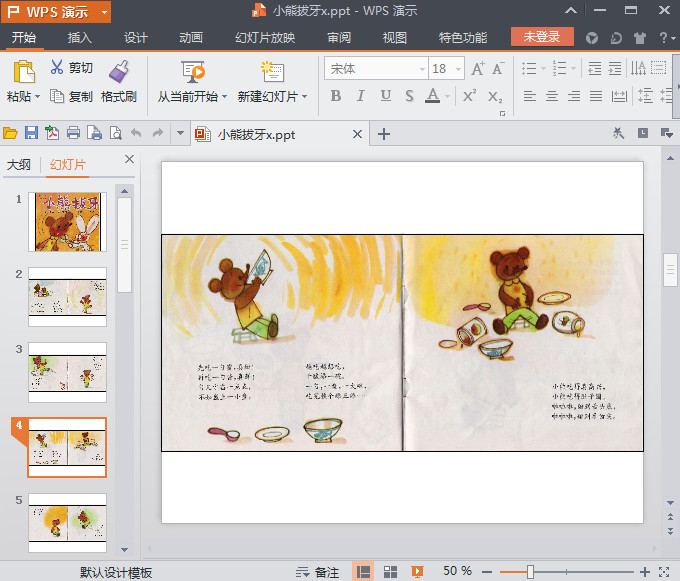Open the font size 18 dropdown
Image resolution: width=680 pixels, height=581 pixels.
[458, 69]
